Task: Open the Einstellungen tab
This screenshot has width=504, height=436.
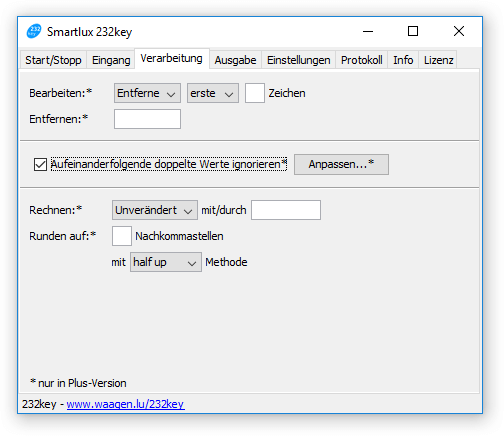Action: point(299,60)
